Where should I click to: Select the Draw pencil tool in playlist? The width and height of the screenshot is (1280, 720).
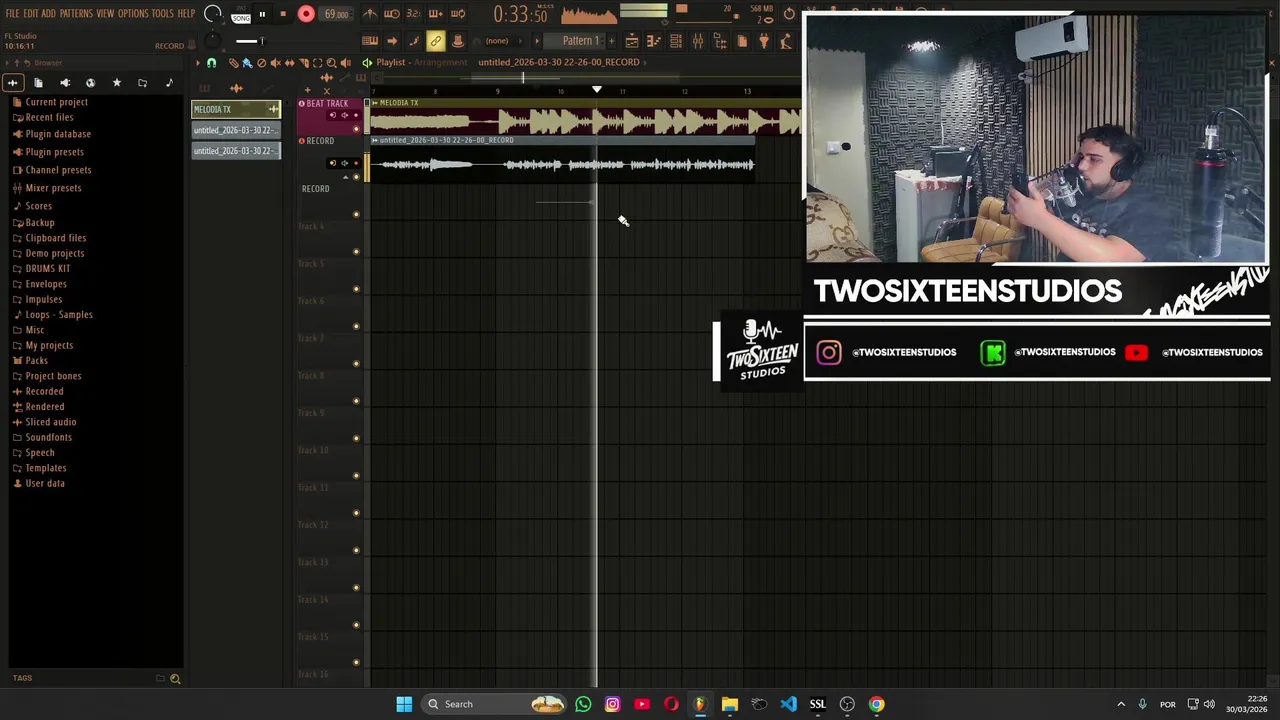coord(233,63)
